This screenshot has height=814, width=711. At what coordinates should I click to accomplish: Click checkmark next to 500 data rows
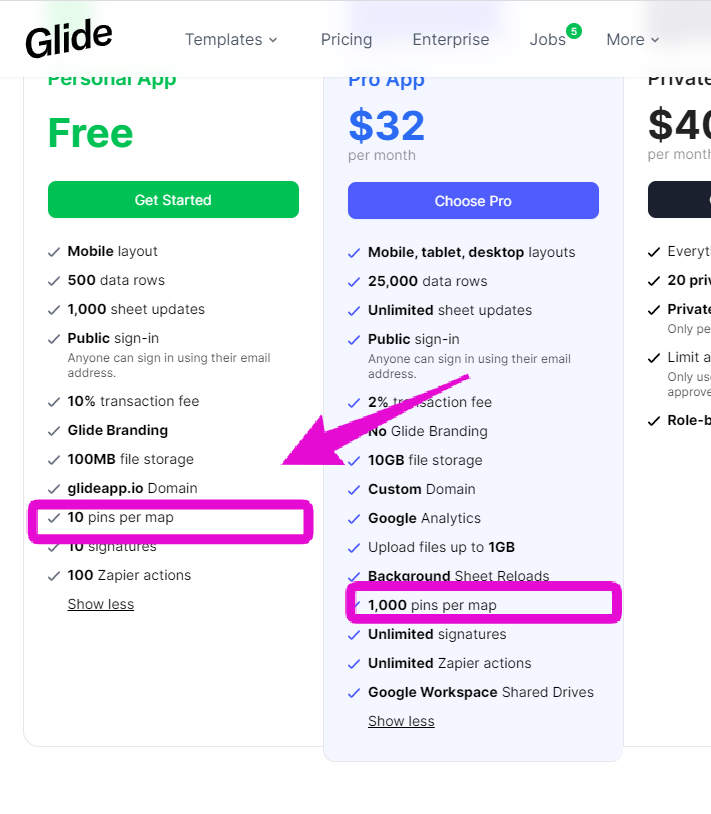click(x=54, y=281)
